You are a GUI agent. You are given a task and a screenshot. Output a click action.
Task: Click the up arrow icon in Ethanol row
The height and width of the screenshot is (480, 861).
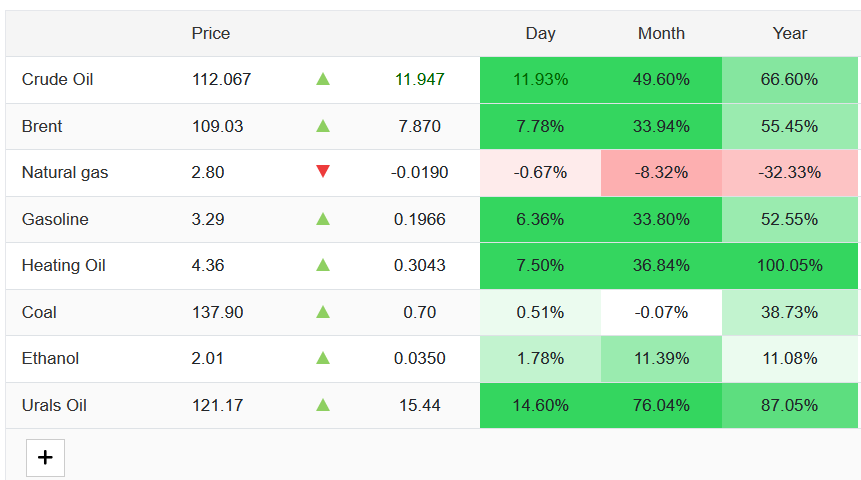pyautogui.click(x=322, y=358)
